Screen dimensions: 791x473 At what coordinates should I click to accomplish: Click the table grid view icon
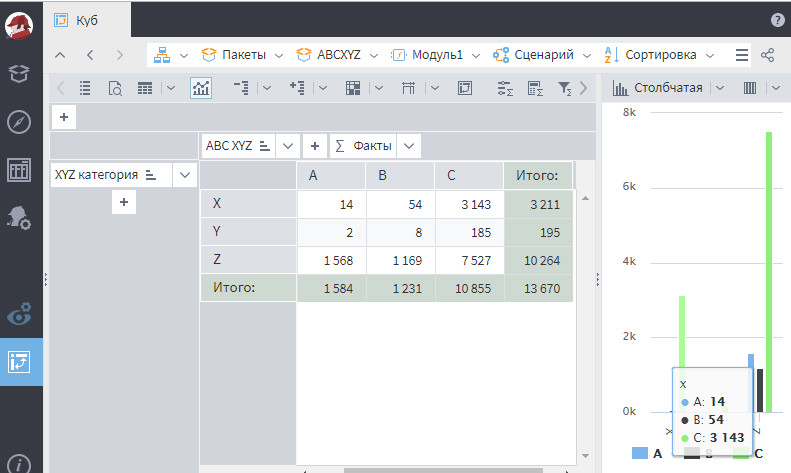click(x=145, y=88)
